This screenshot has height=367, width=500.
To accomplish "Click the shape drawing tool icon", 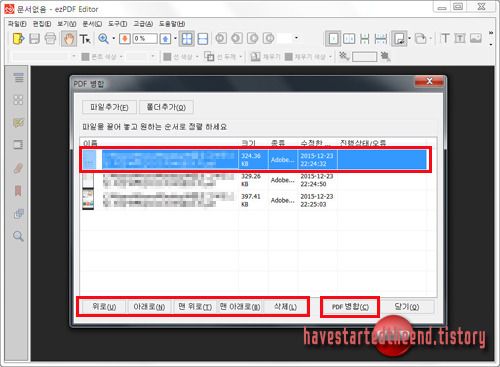I will point(421,39).
